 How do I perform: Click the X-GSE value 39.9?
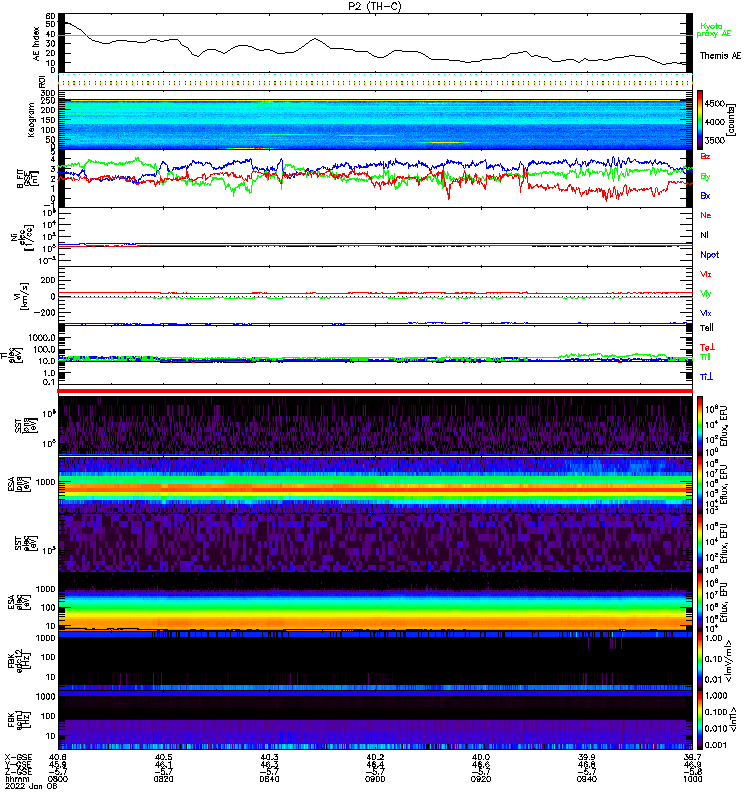pos(587,757)
